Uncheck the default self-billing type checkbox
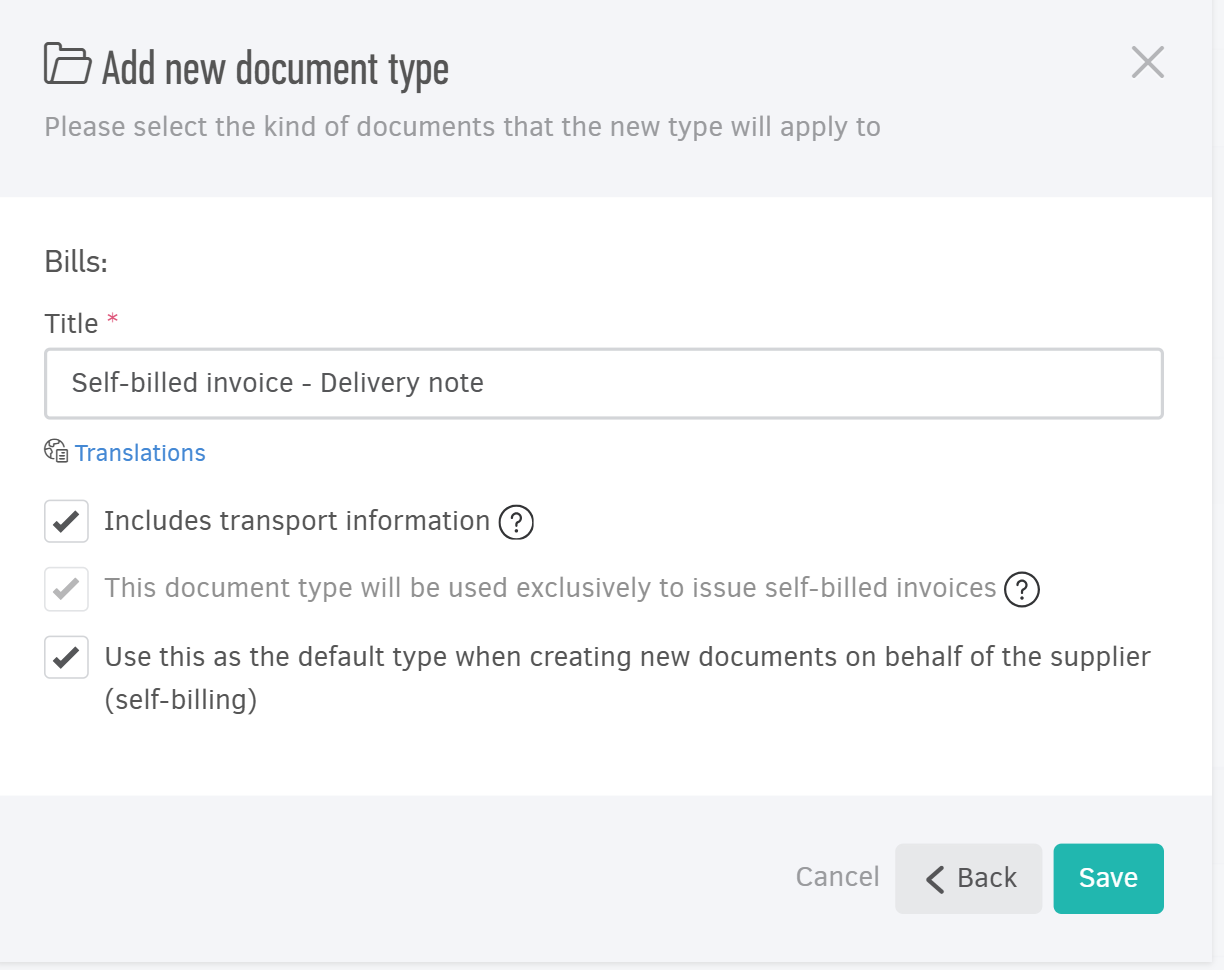 point(66,657)
